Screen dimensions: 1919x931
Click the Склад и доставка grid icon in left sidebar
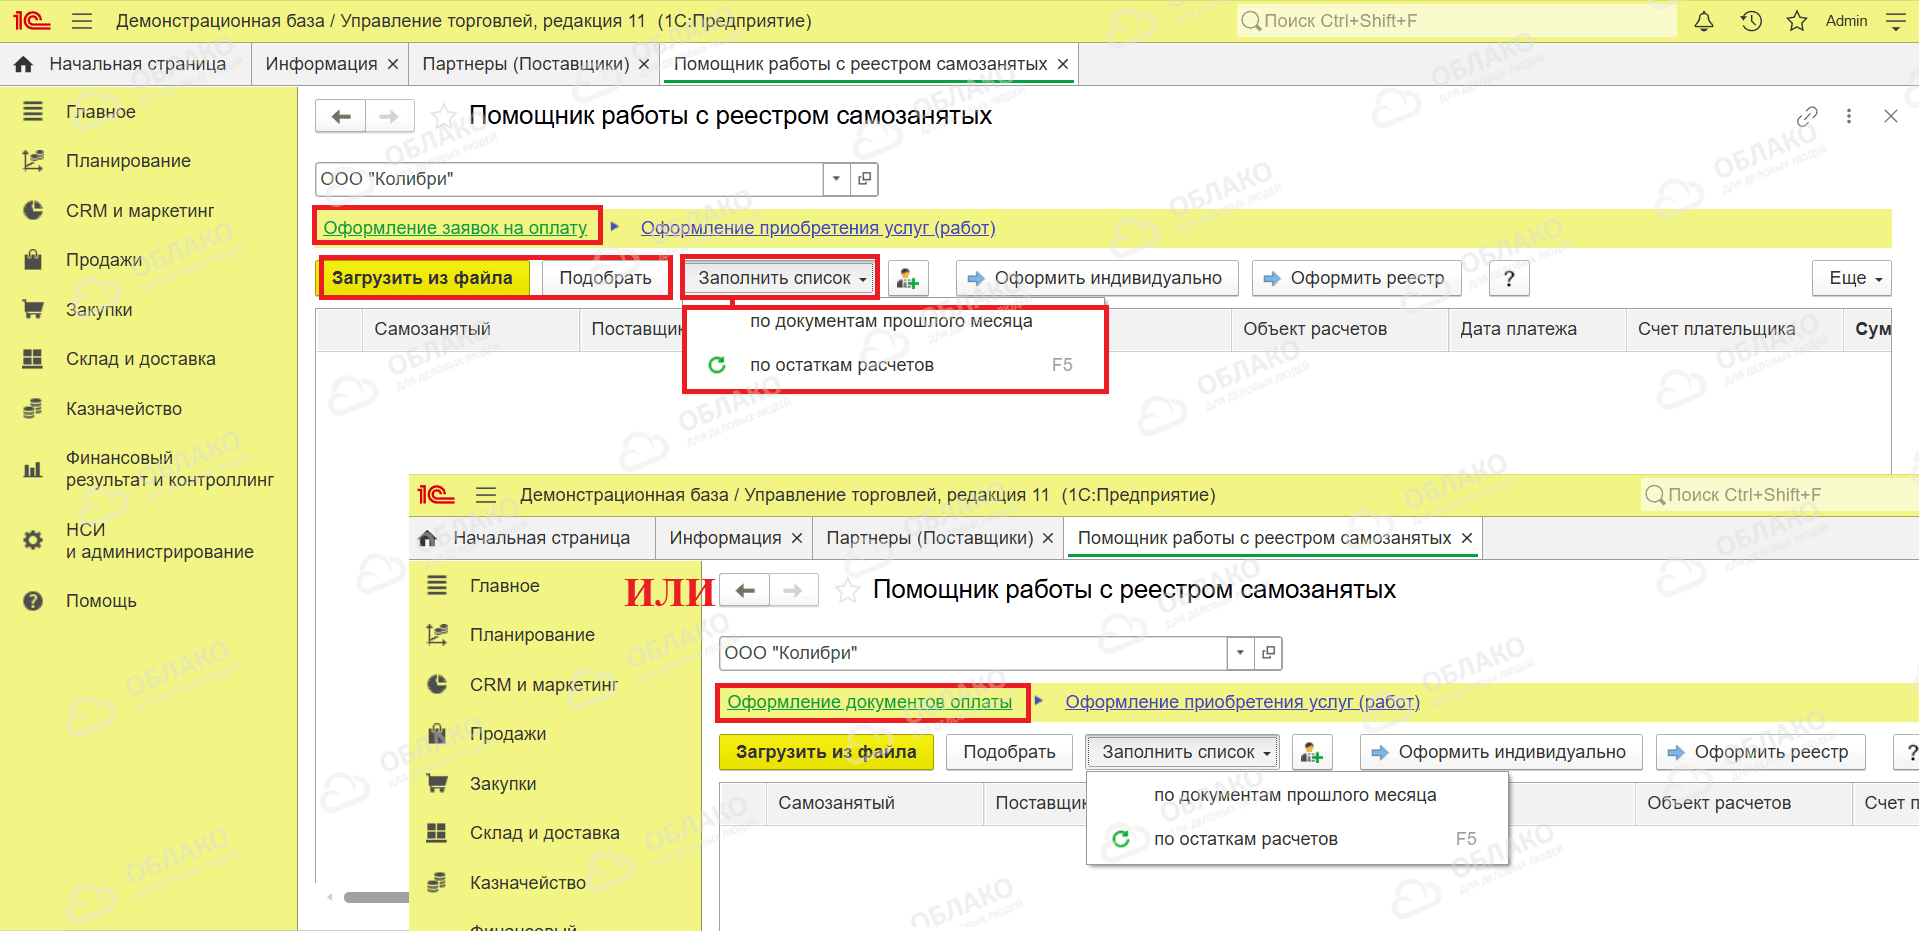(x=33, y=359)
